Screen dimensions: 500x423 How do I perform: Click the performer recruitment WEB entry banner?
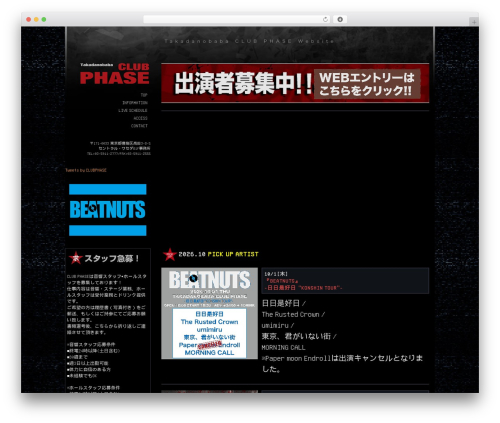pos(295,83)
